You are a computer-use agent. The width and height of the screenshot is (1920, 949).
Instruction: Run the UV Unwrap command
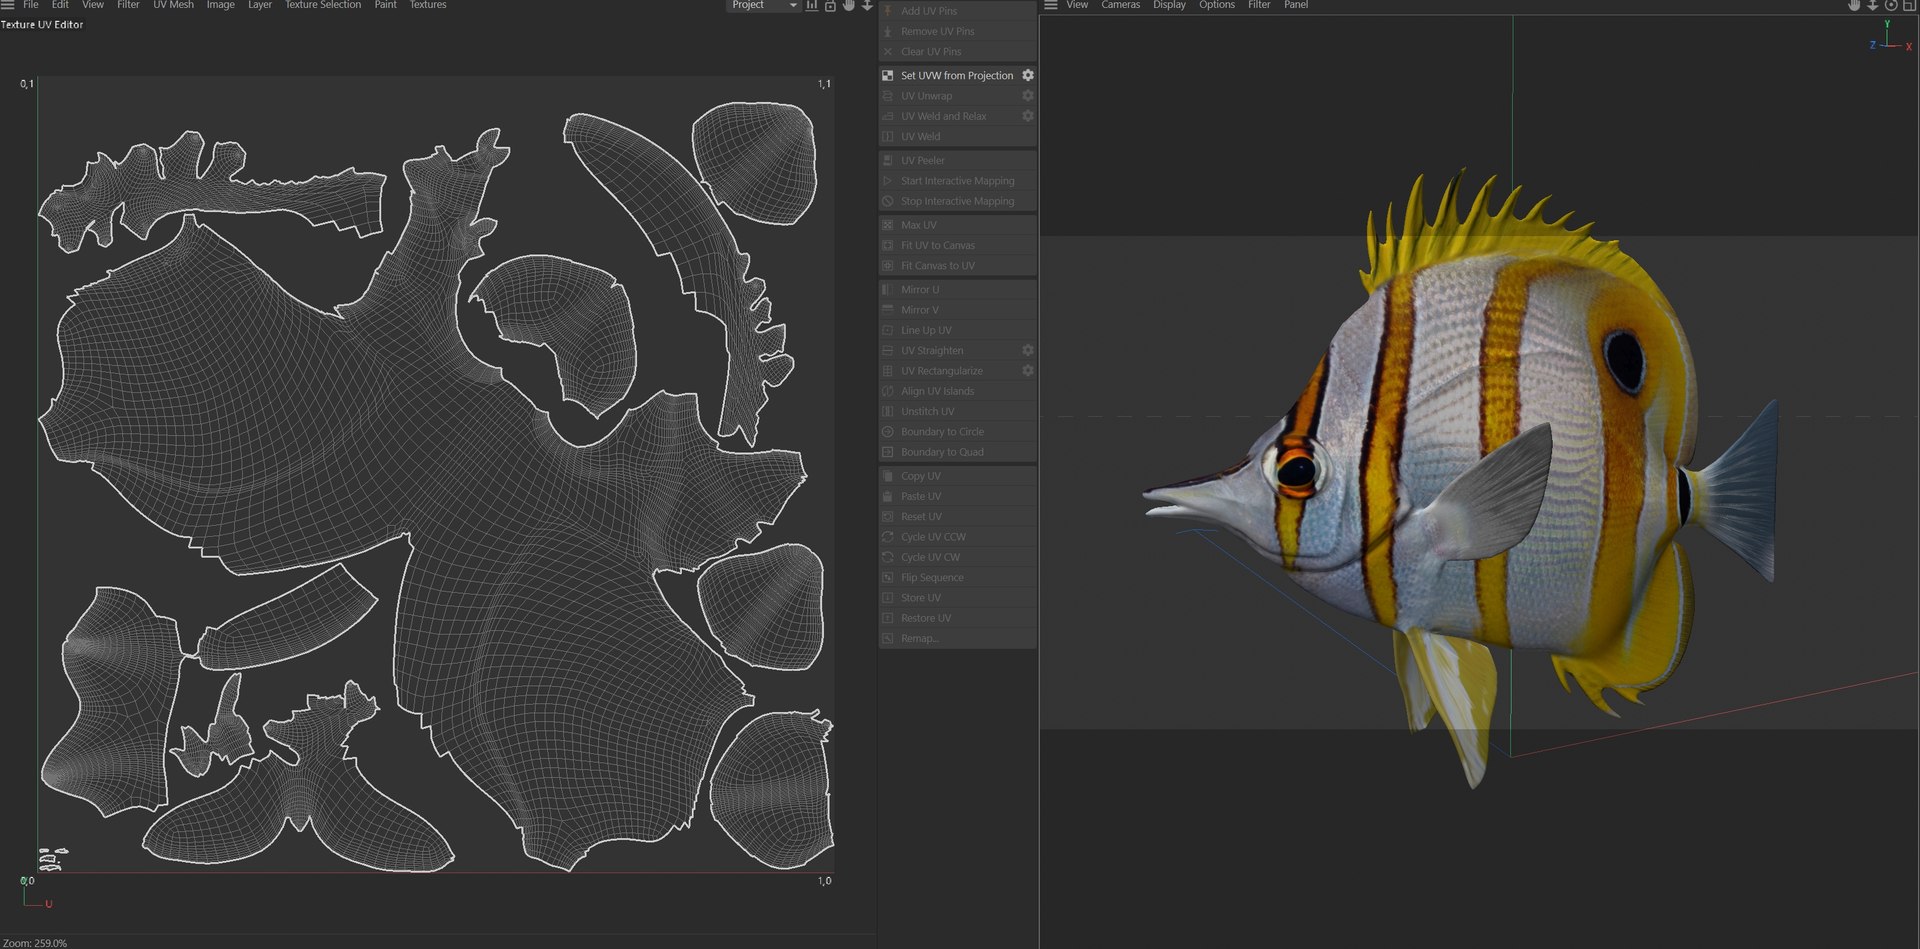coord(957,96)
